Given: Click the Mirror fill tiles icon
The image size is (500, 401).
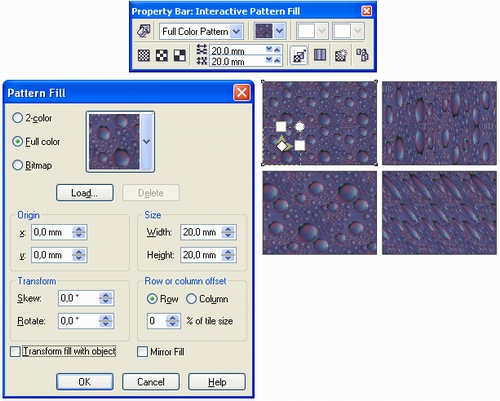Looking at the screenshot, I should (320, 55).
